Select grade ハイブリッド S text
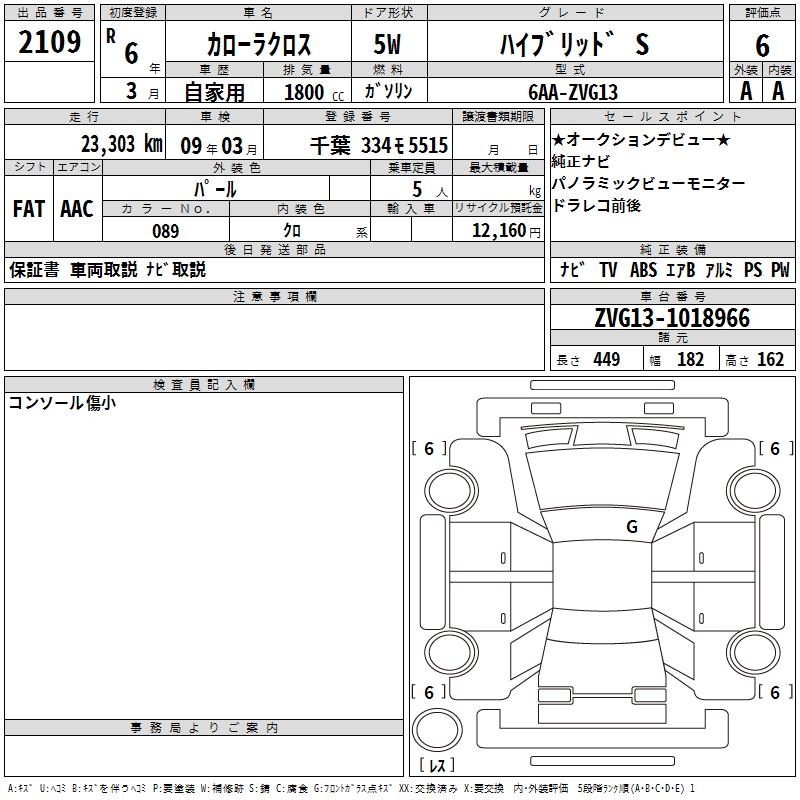The width and height of the screenshot is (800, 800). click(x=574, y=44)
